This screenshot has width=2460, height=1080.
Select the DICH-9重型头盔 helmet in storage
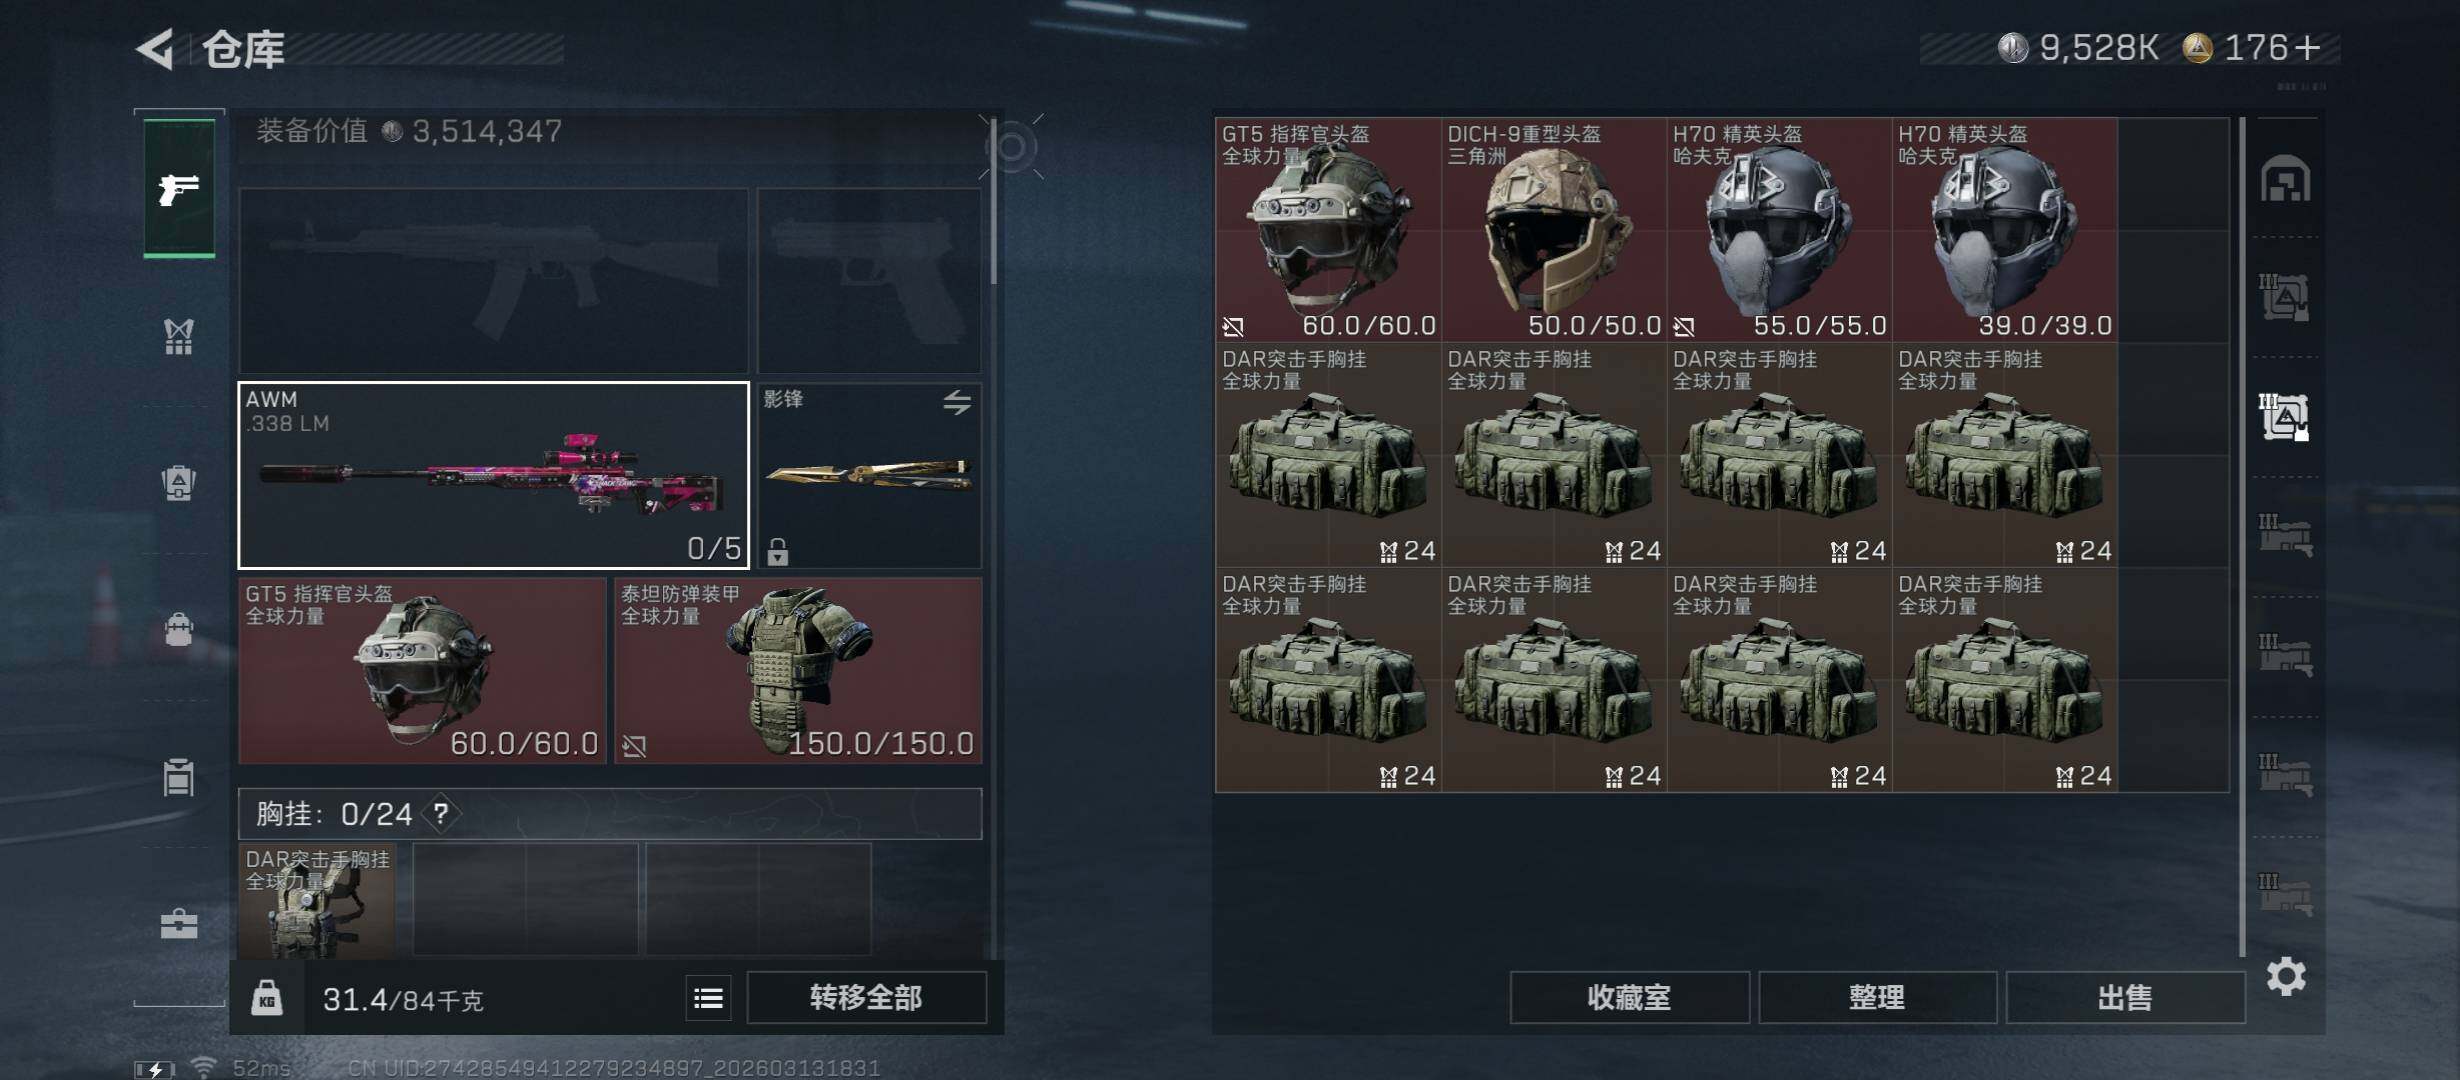[1554, 230]
